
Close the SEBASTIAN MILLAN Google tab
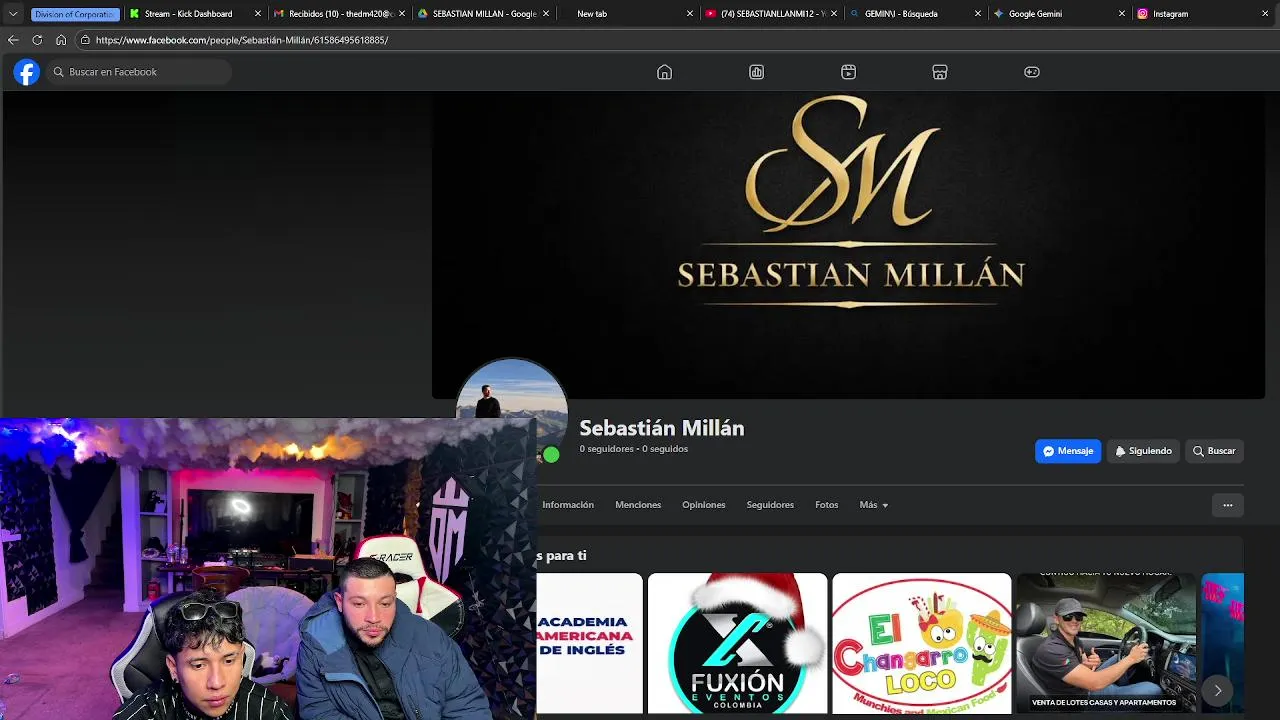pos(546,14)
